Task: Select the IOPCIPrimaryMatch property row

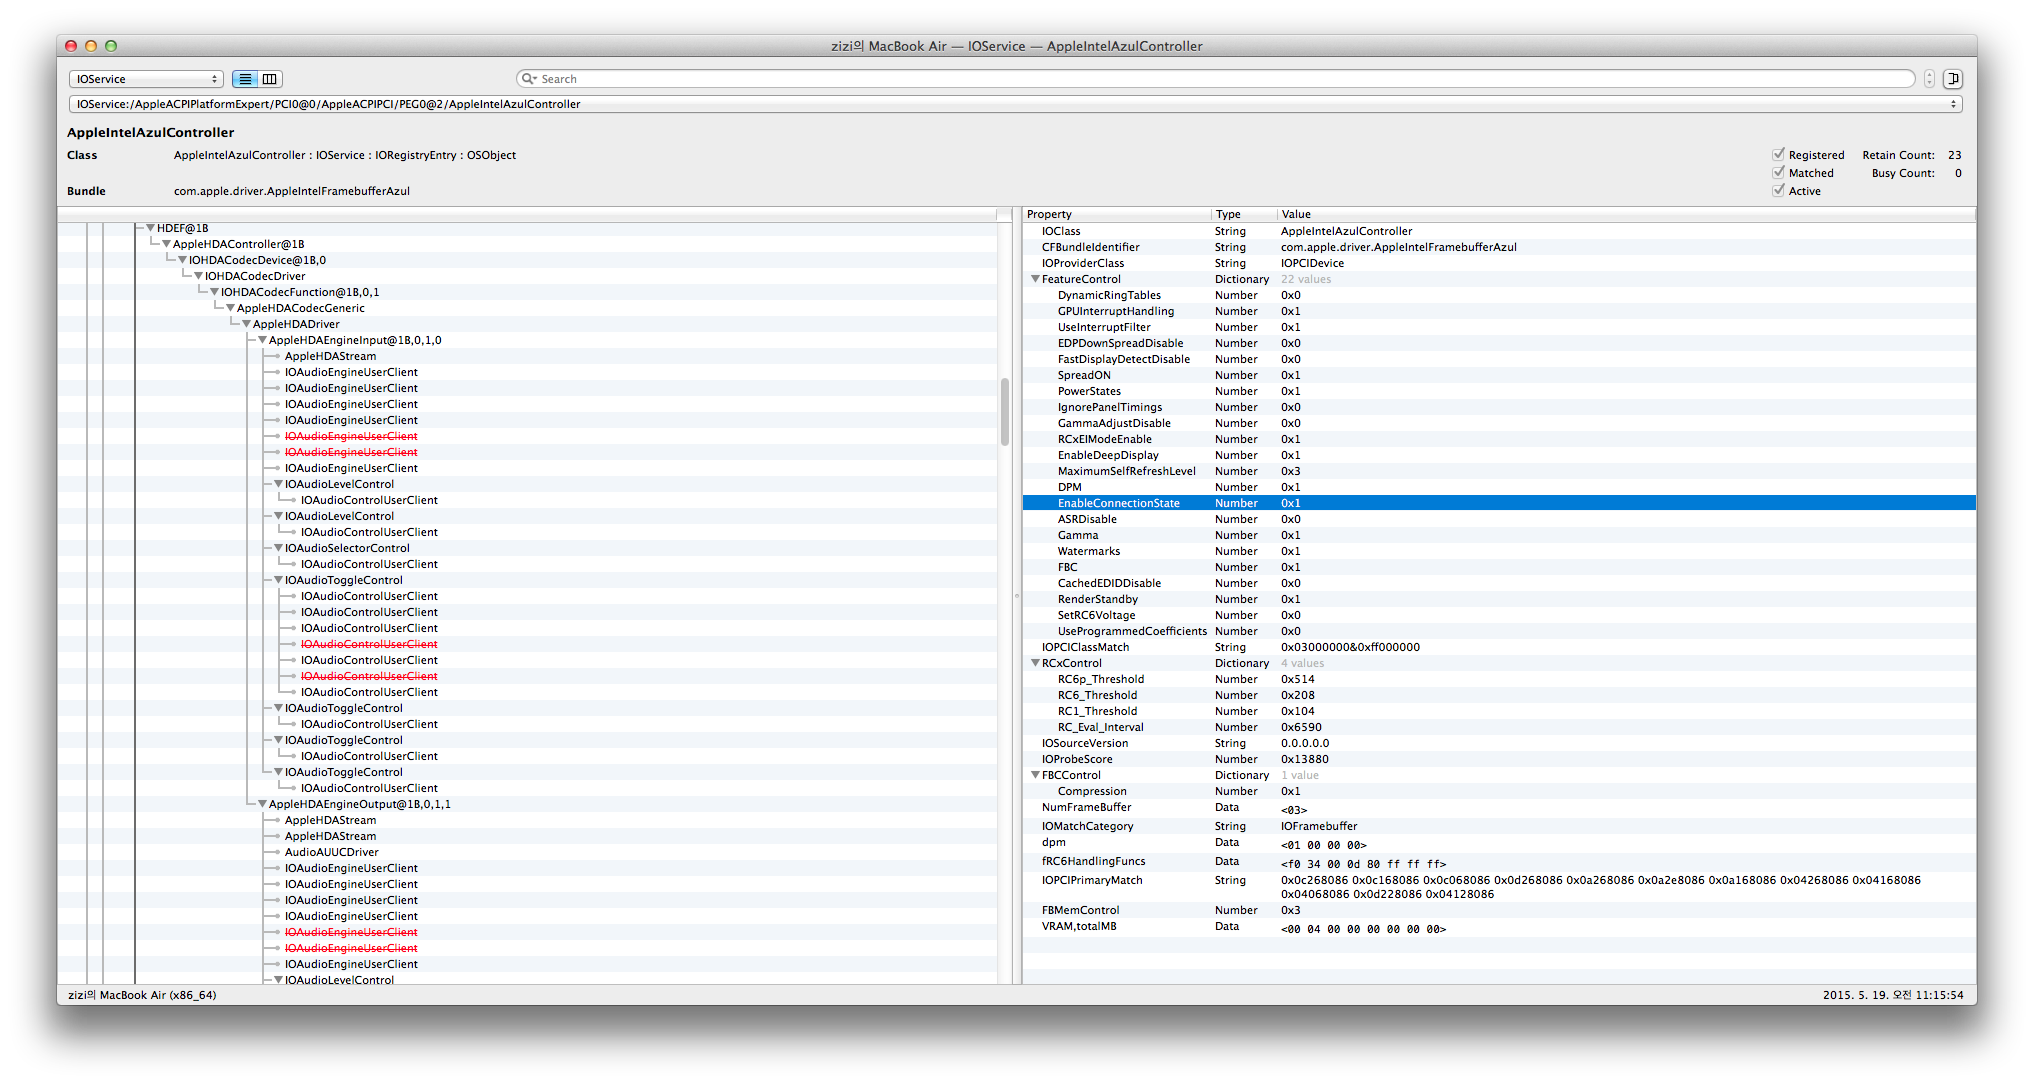Action: 1499,887
